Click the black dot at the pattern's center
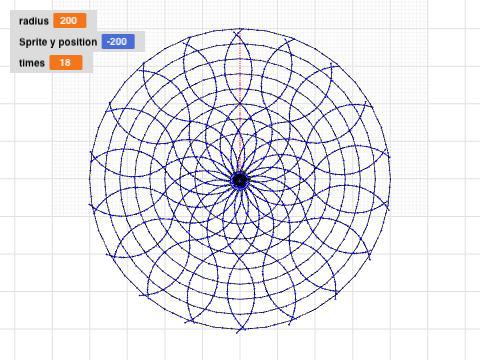Screen dimensions: 480x360 [x=240, y=180]
